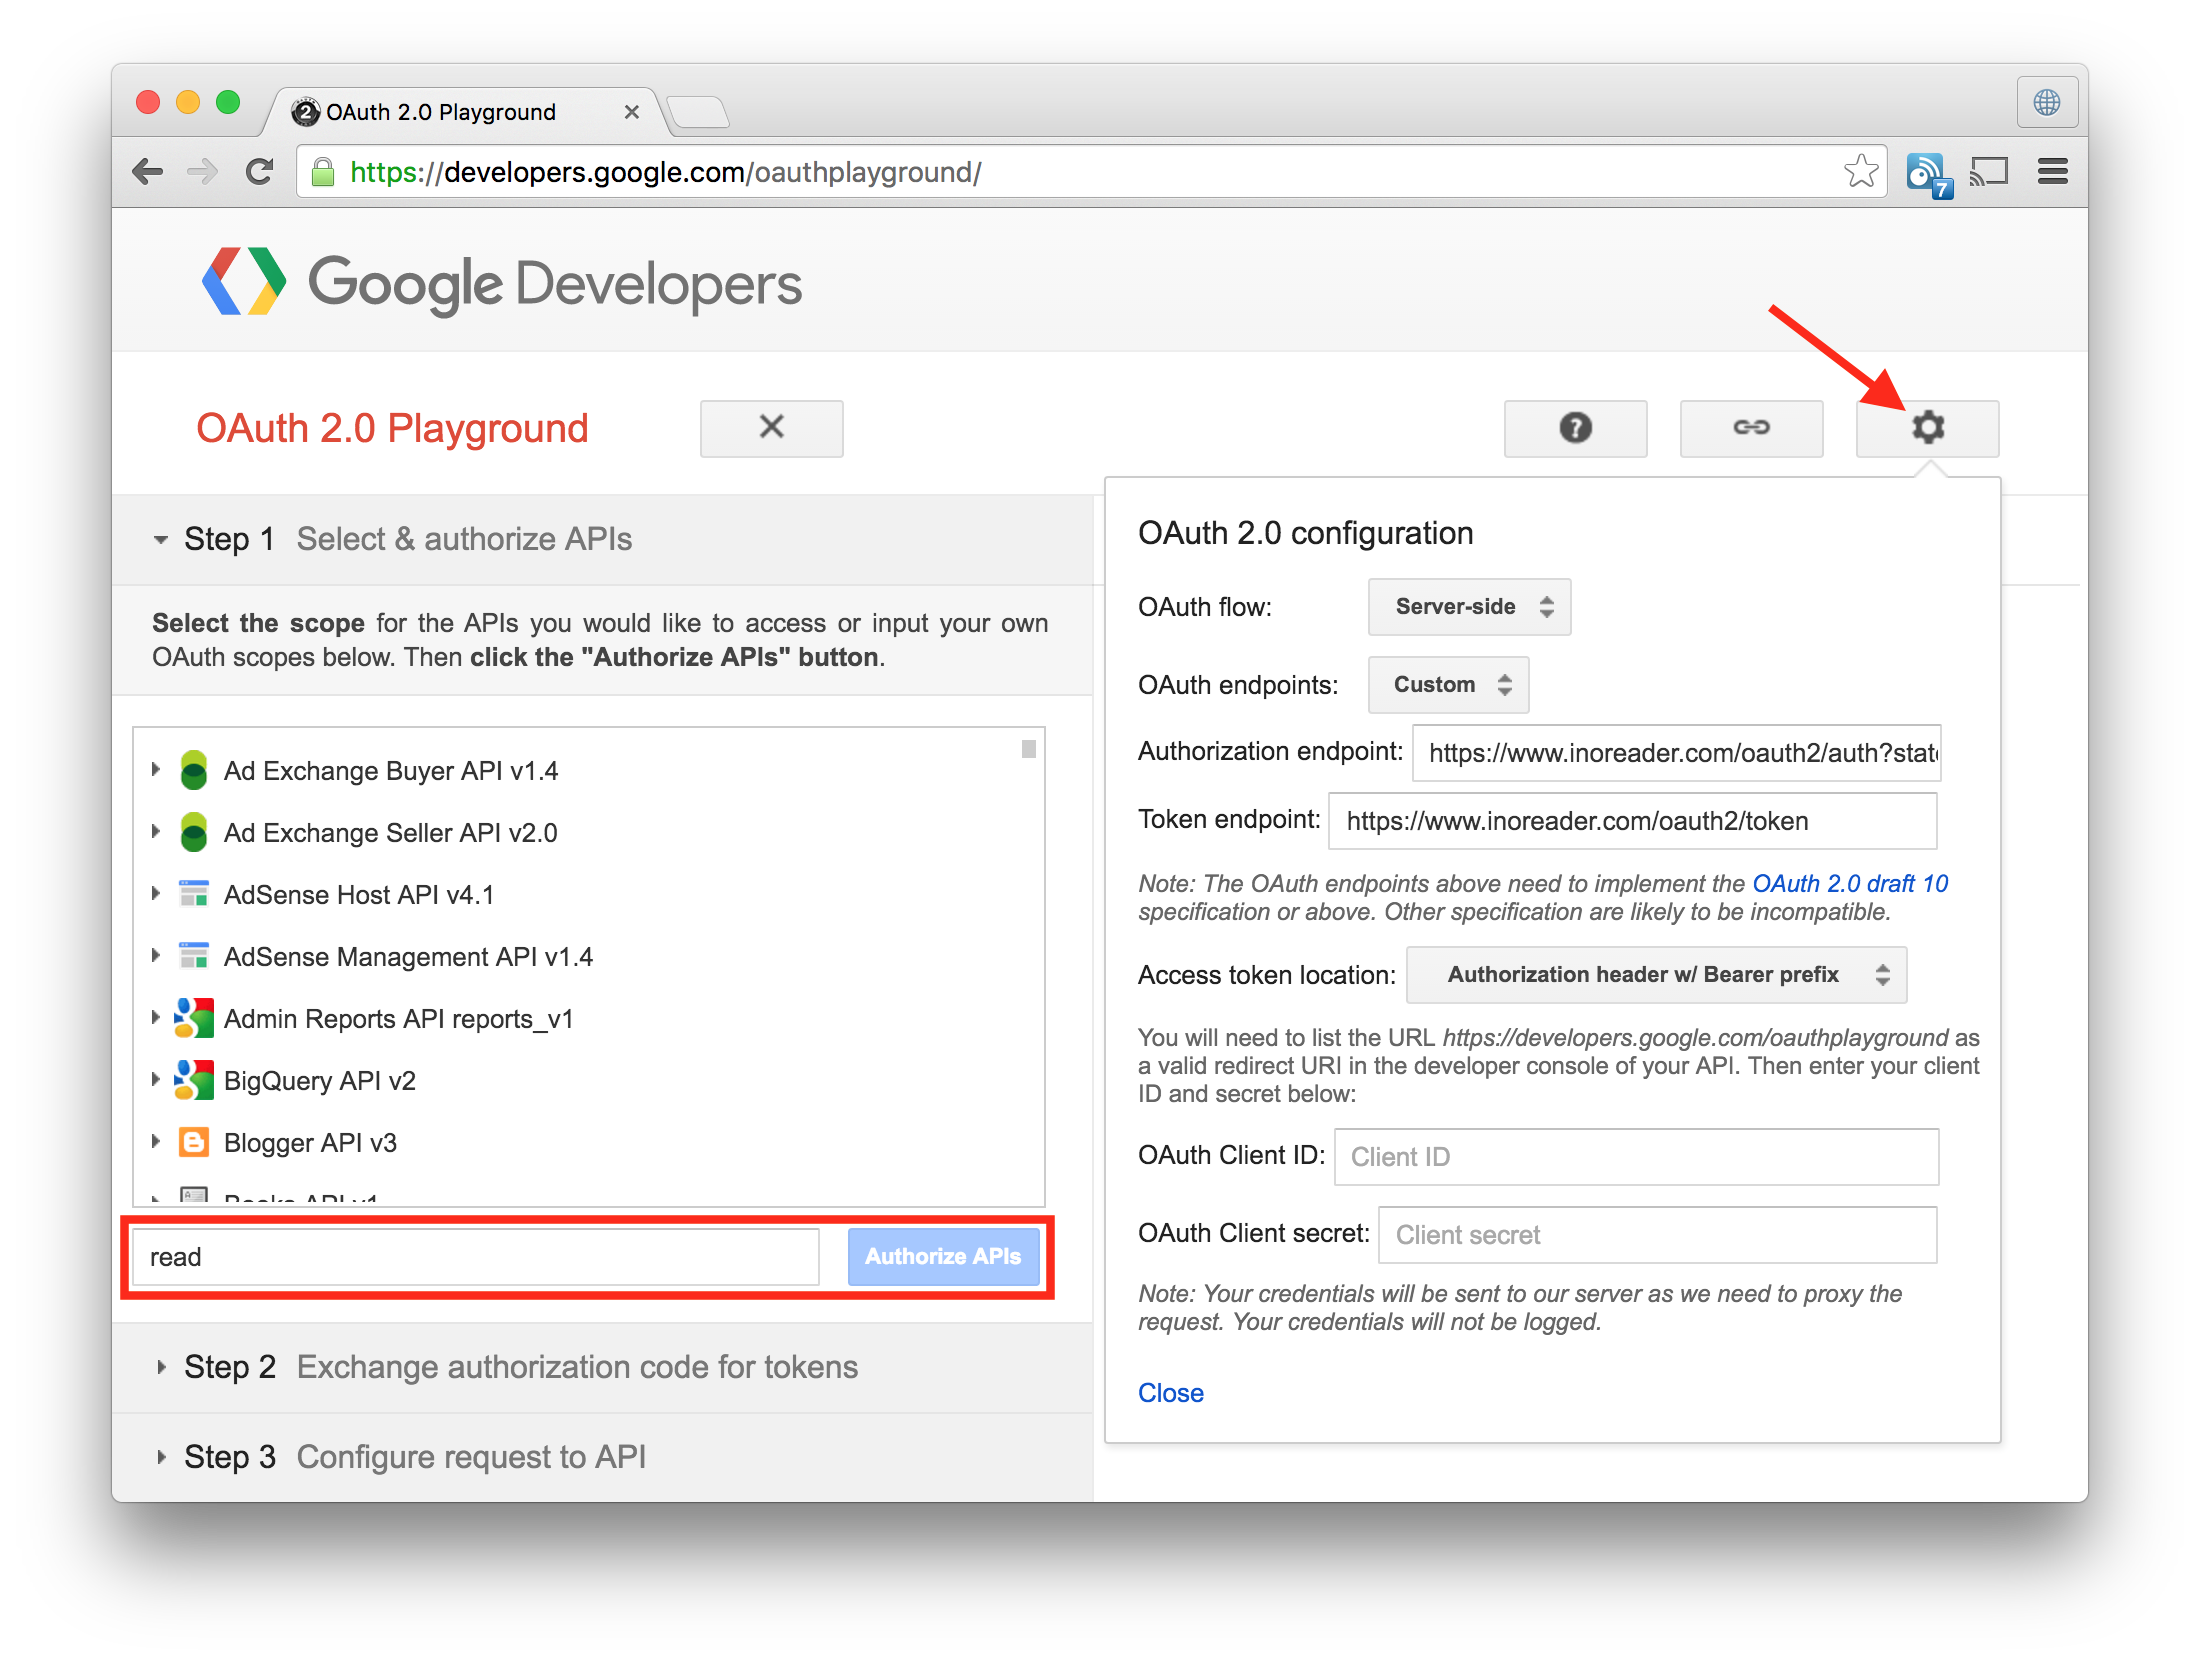Open the OAuth endpoints Custom dropdown
Screen dimensions: 2200x1662
pyautogui.click(x=1448, y=685)
